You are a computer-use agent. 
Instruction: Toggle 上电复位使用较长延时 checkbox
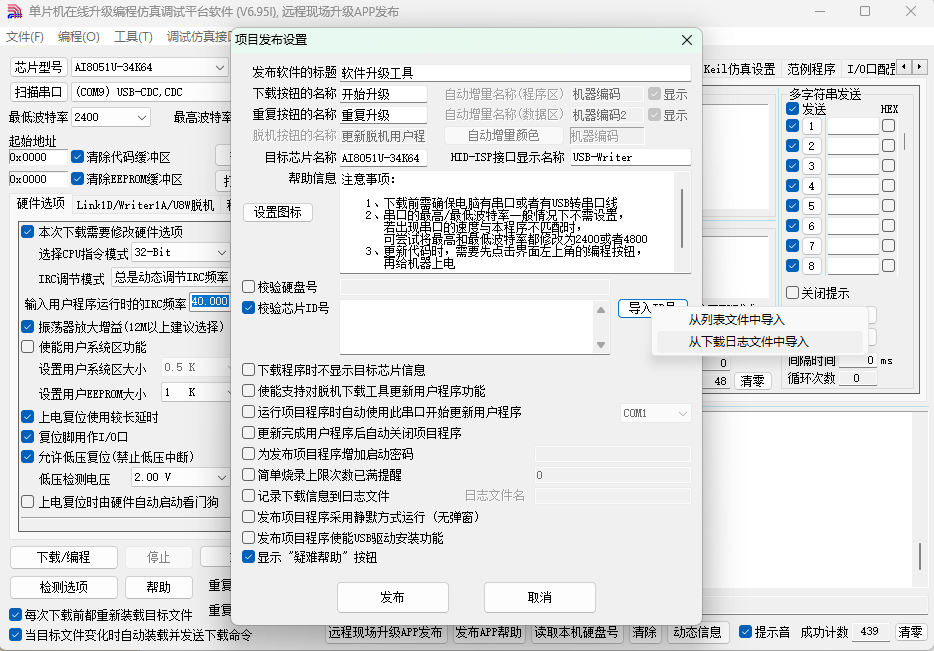click(x=27, y=416)
